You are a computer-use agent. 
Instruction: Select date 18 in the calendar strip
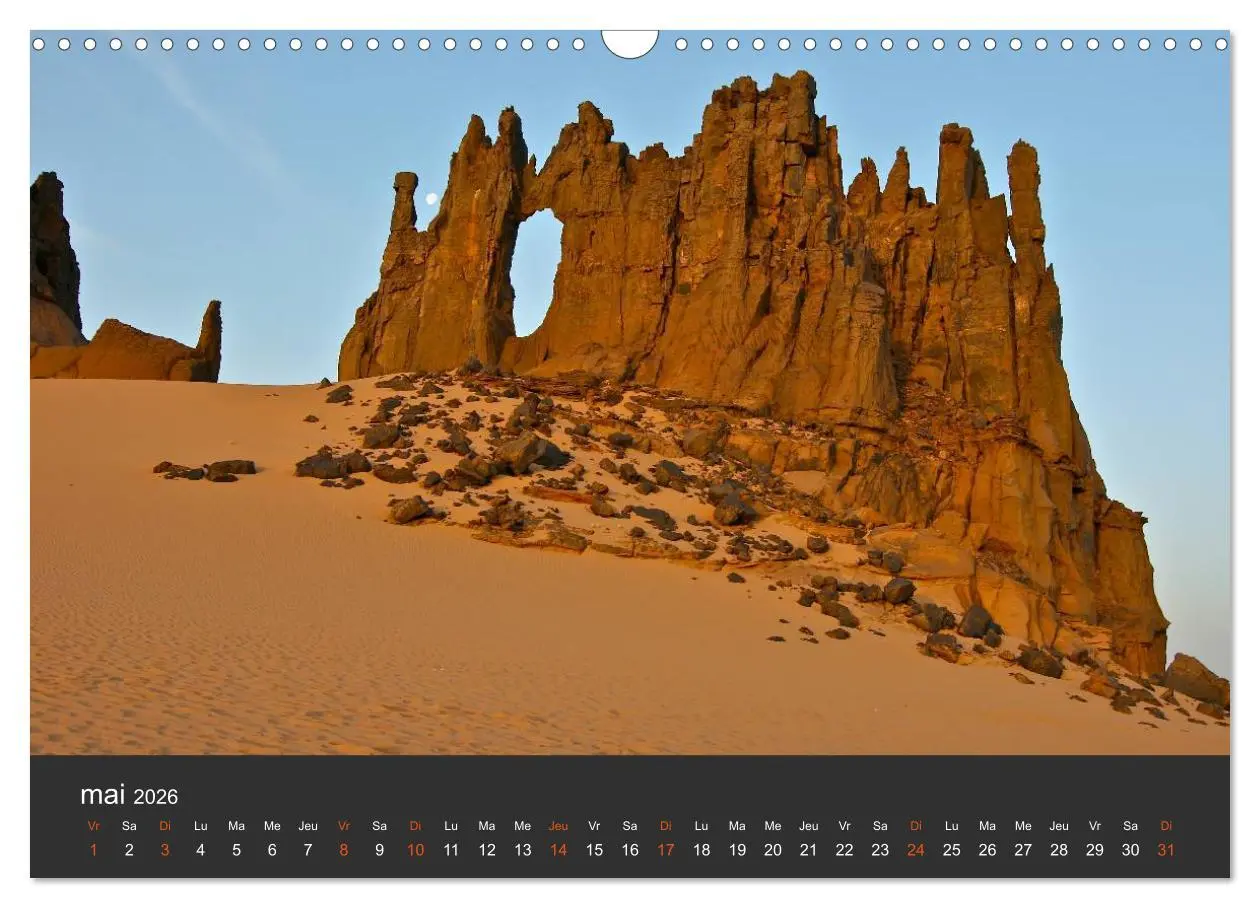click(x=701, y=850)
